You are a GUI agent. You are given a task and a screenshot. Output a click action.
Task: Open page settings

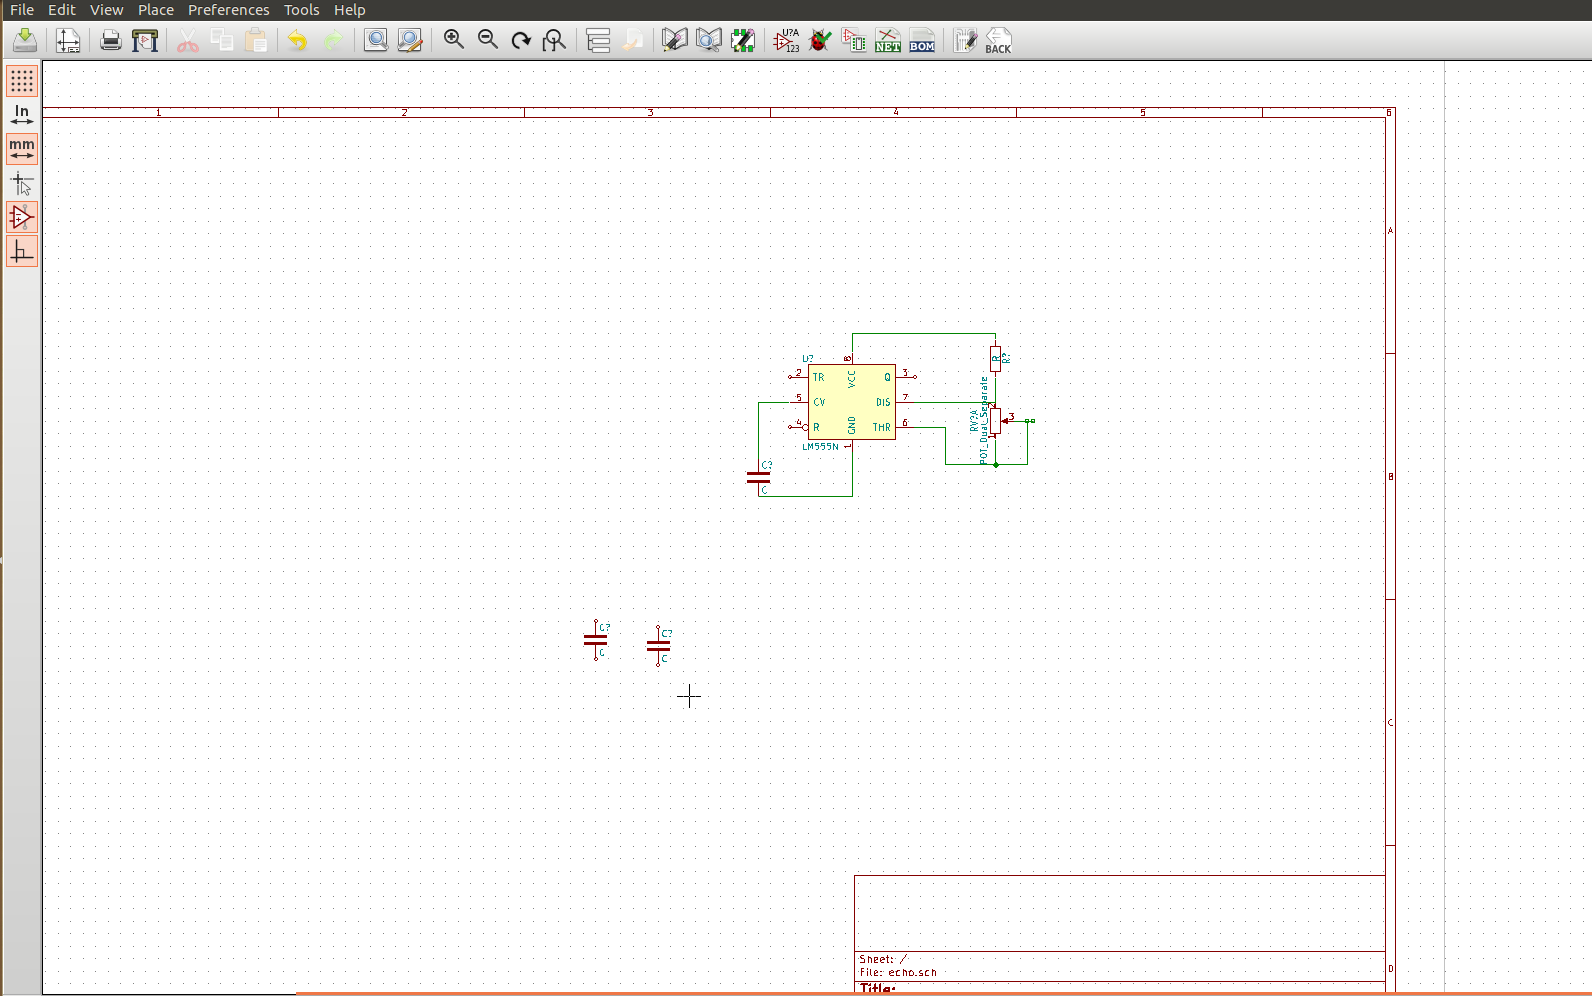(x=68, y=40)
